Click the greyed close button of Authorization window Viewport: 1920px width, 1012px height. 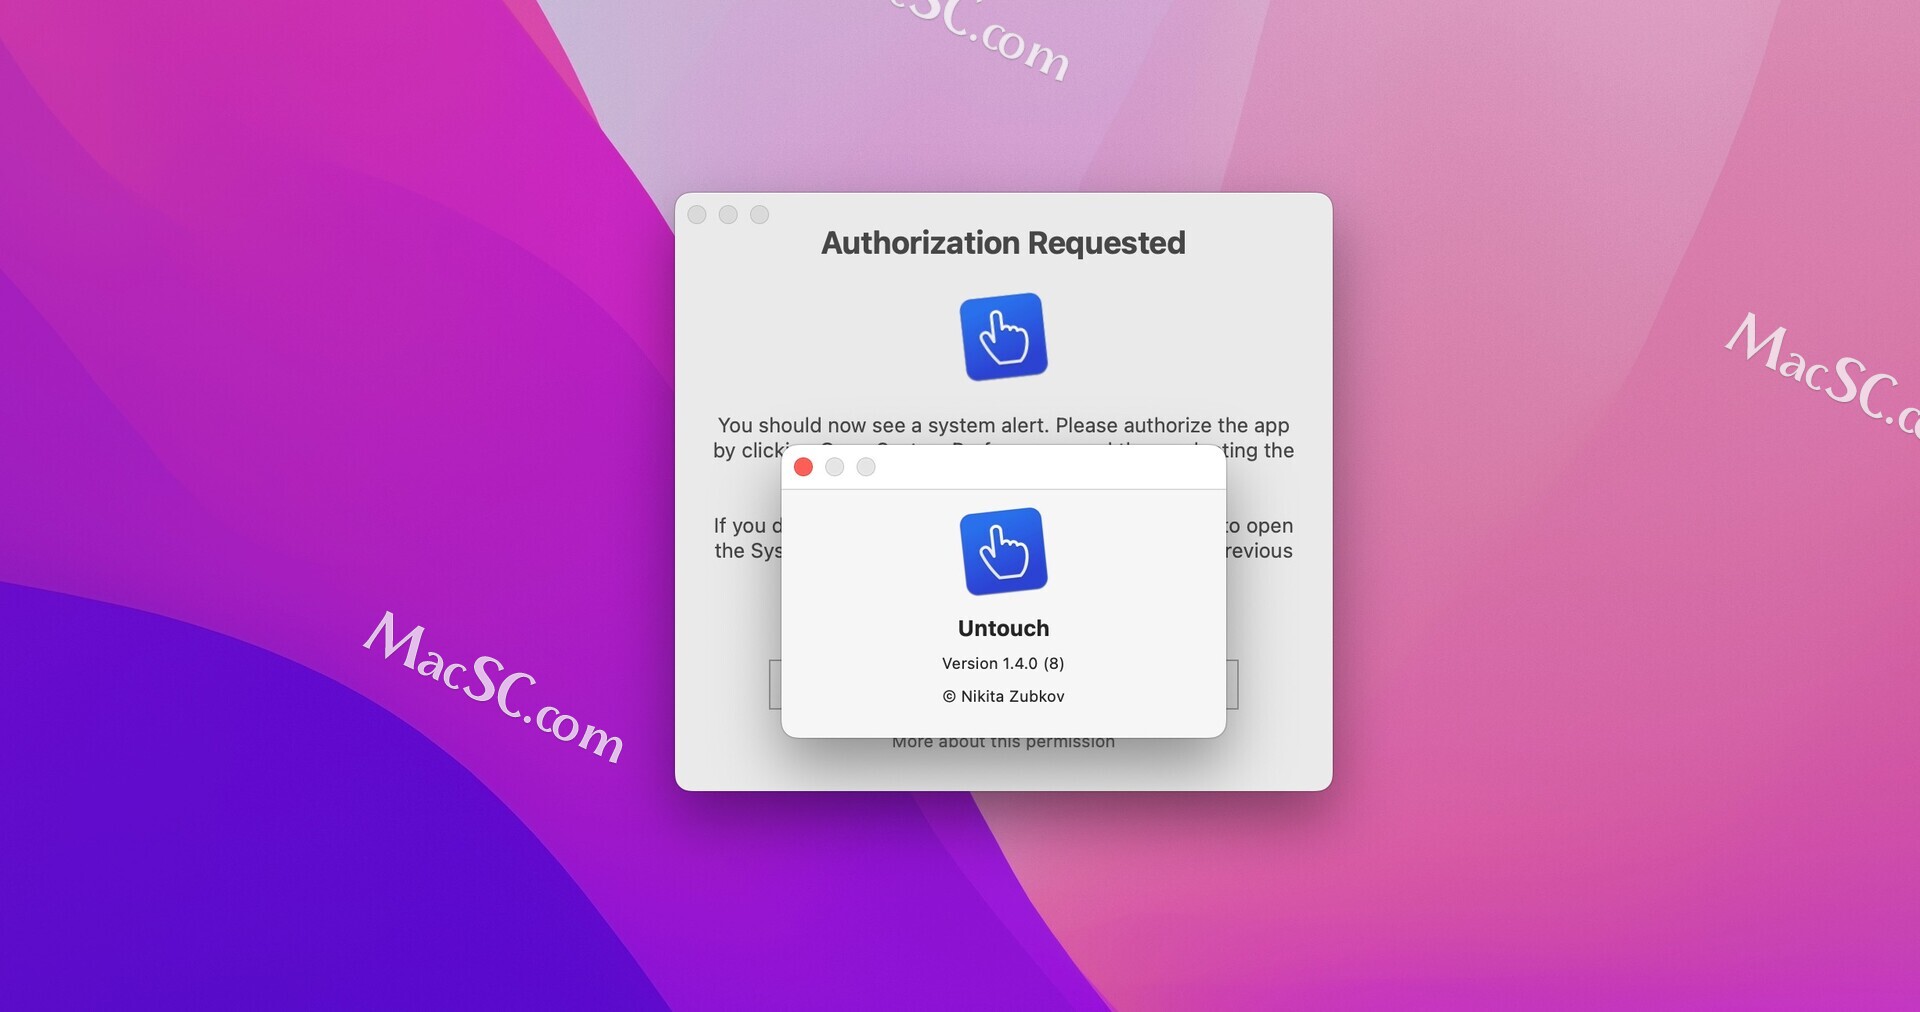(x=697, y=215)
